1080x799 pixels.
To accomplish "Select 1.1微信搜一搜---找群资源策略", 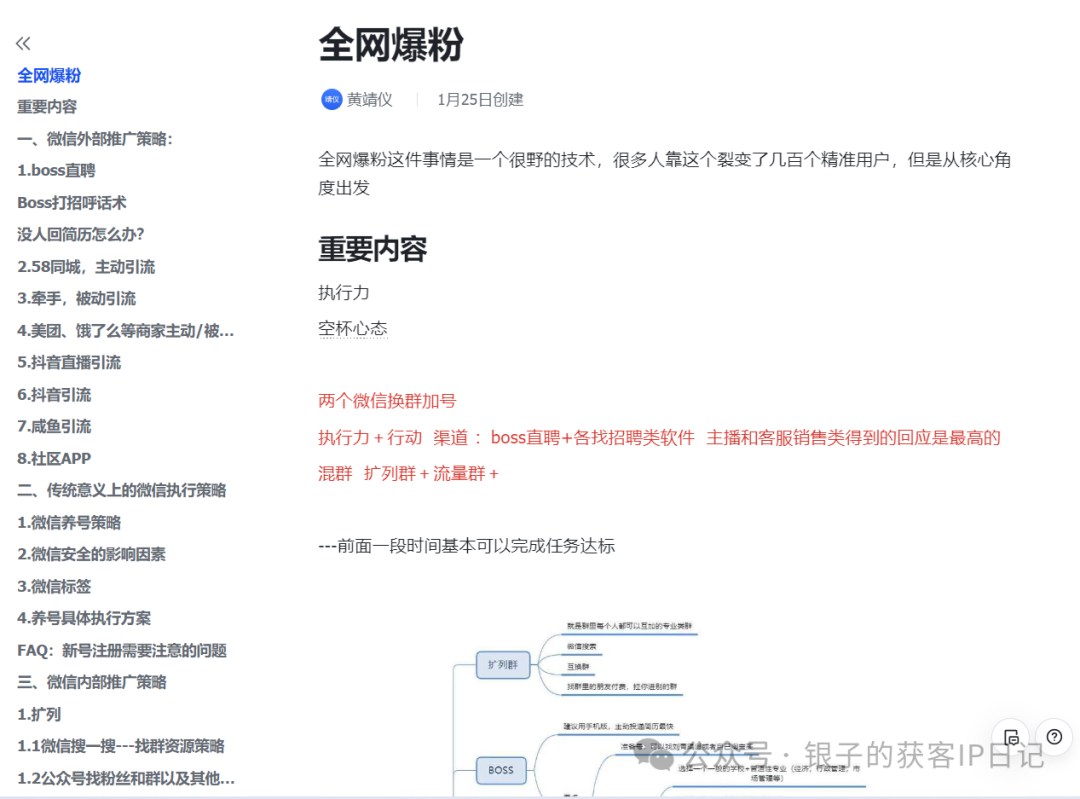I will click(122, 746).
